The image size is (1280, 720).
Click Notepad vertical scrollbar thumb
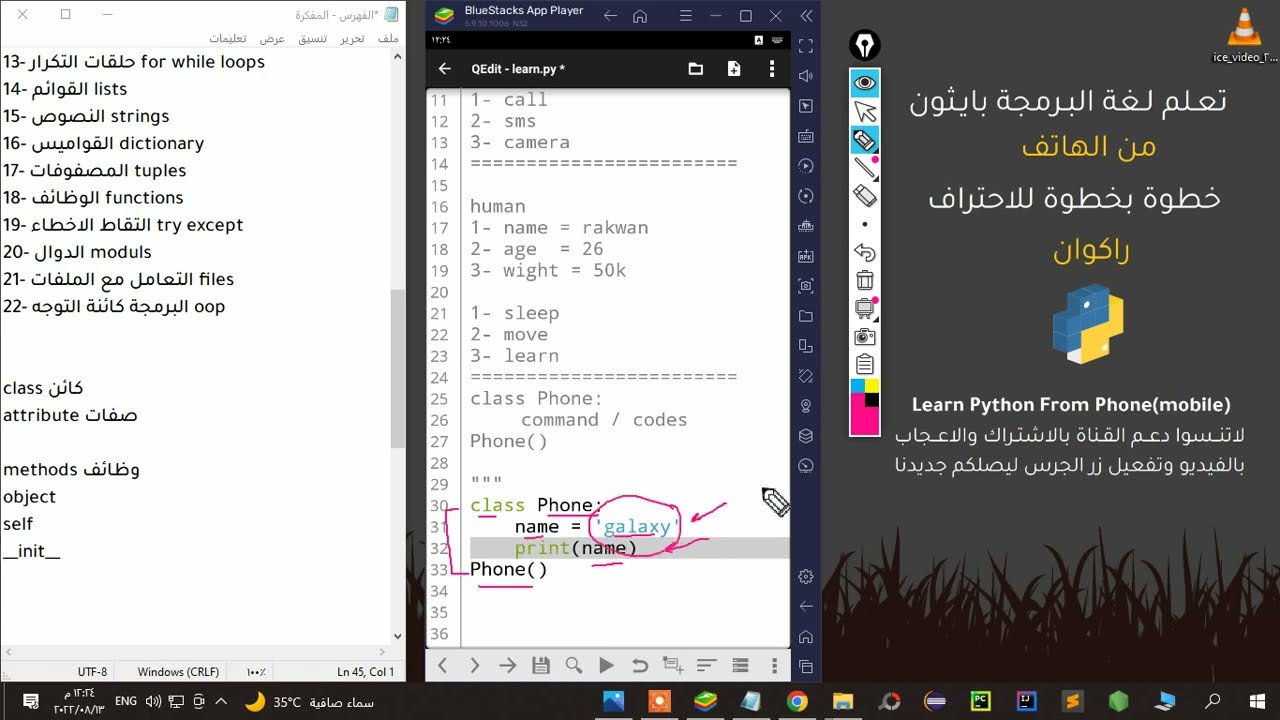398,370
